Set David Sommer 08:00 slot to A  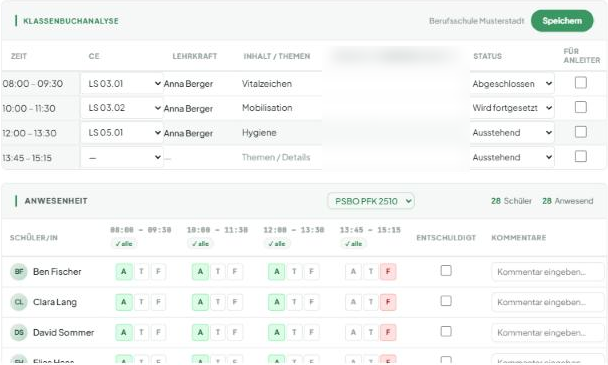pos(124,332)
